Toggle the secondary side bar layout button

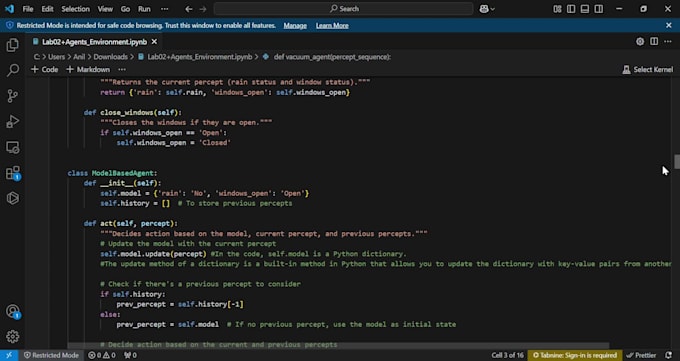[599, 9]
